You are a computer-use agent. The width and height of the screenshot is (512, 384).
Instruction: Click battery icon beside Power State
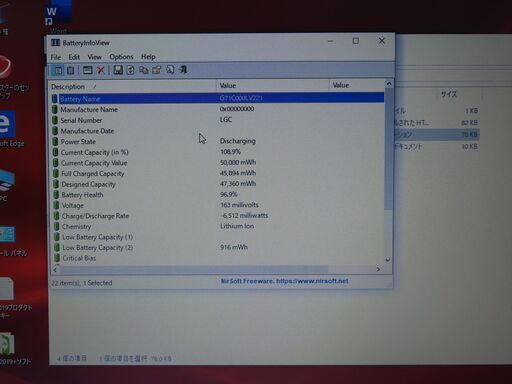(x=55, y=141)
